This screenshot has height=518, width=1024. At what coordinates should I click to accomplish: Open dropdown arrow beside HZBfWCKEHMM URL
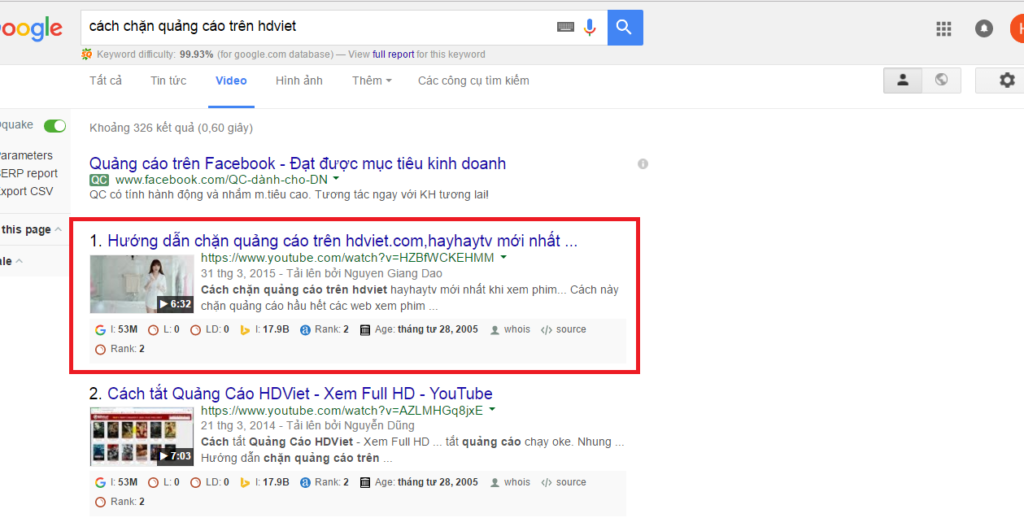tap(504, 257)
